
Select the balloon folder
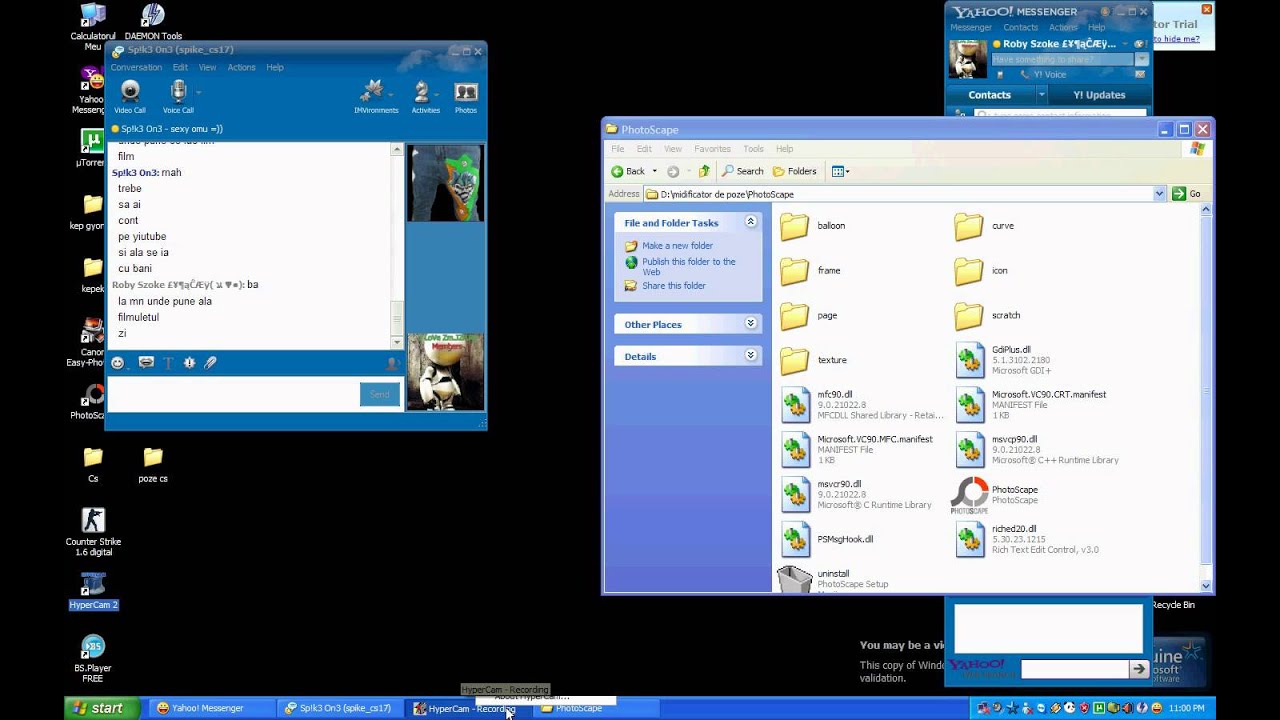click(813, 226)
